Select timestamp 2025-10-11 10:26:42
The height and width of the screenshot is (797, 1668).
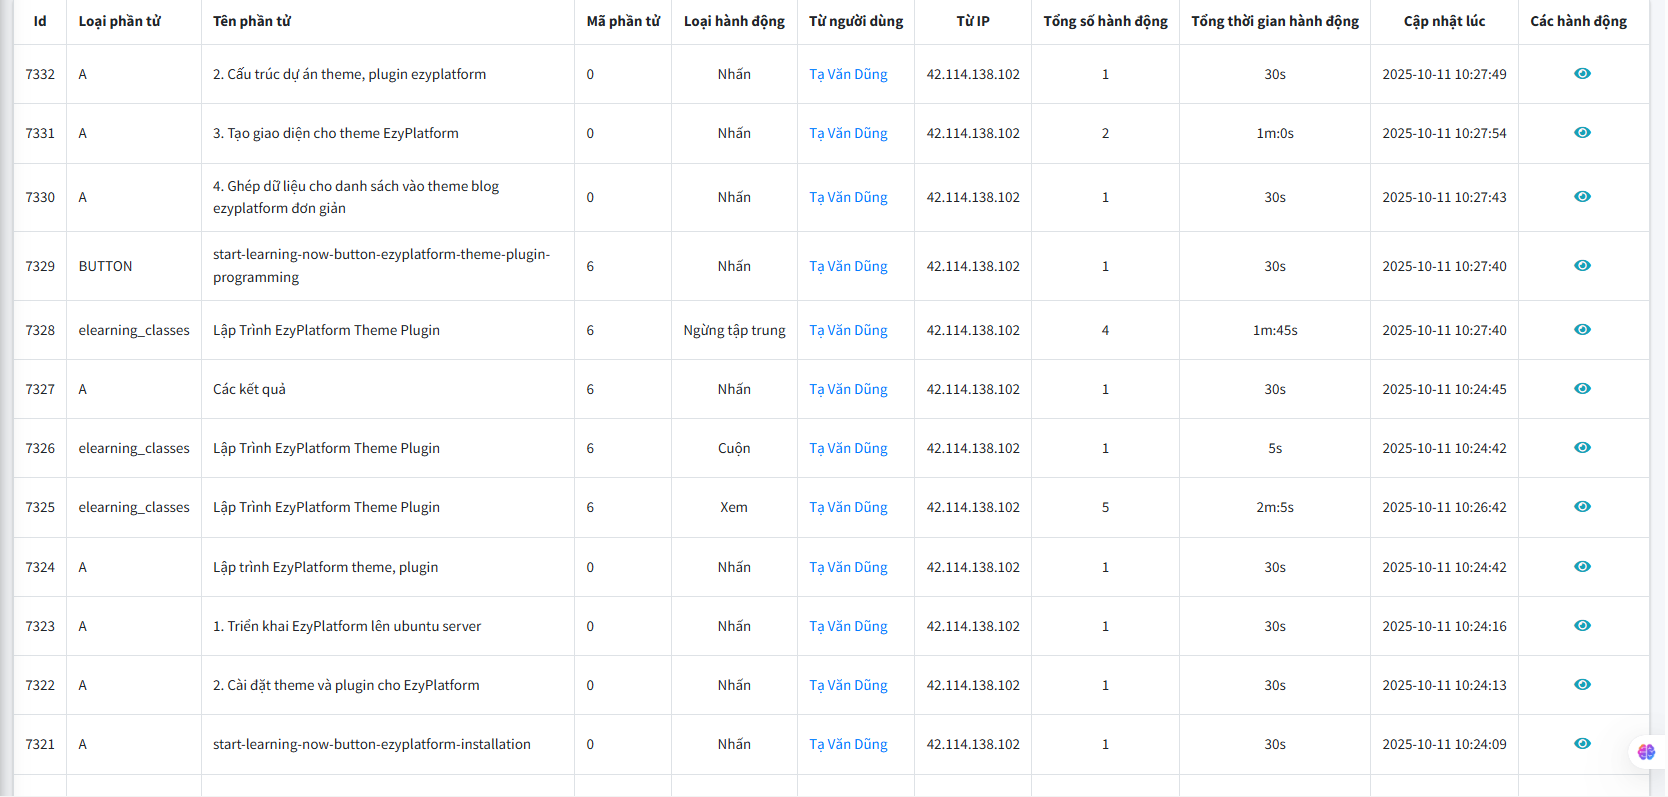[x=1444, y=507]
